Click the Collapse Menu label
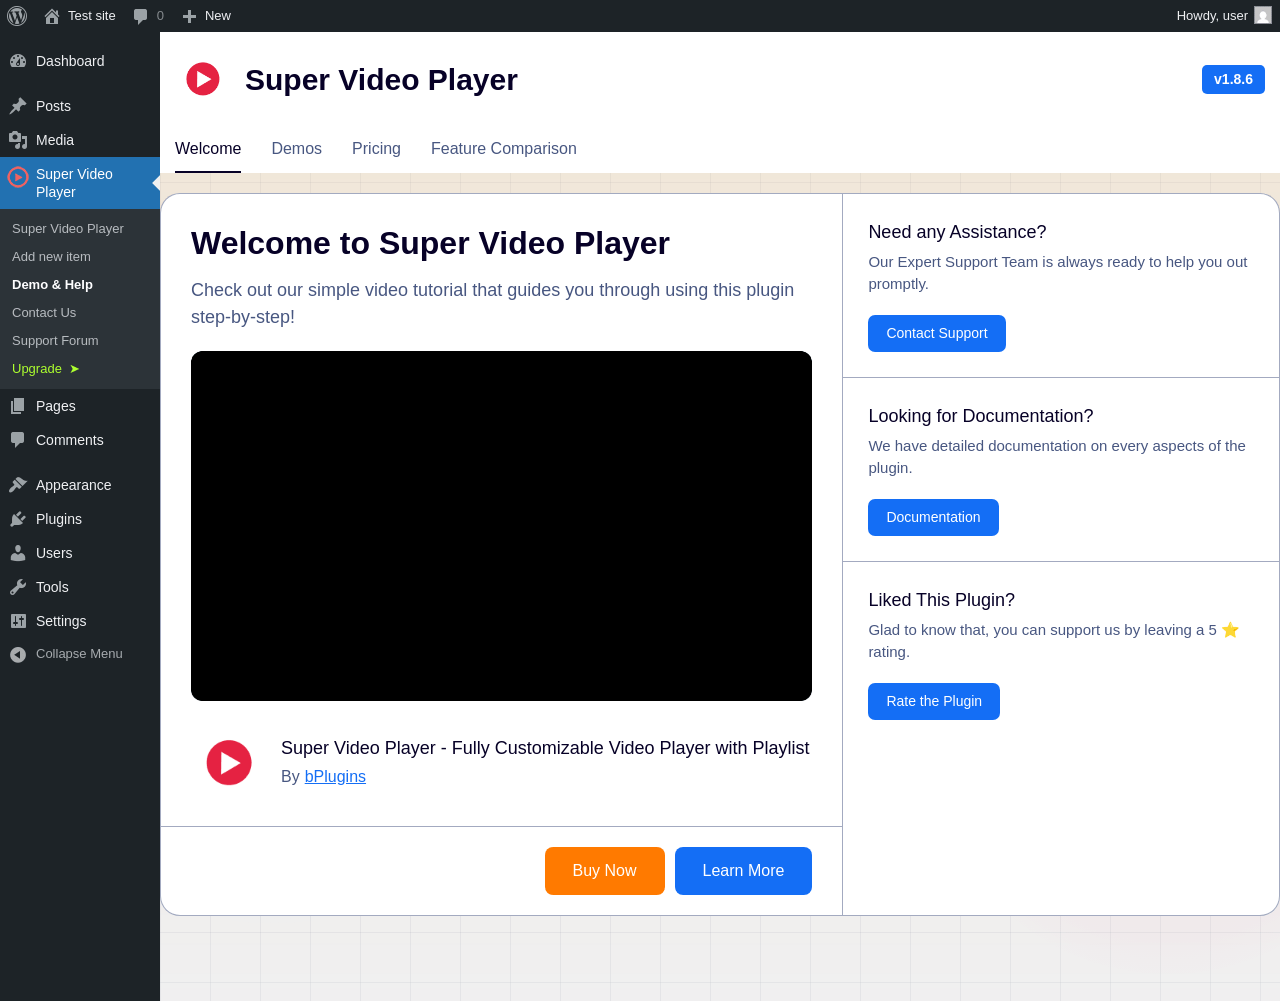Image resolution: width=1280 pixels, height=1001 pixels. point(79,654)
